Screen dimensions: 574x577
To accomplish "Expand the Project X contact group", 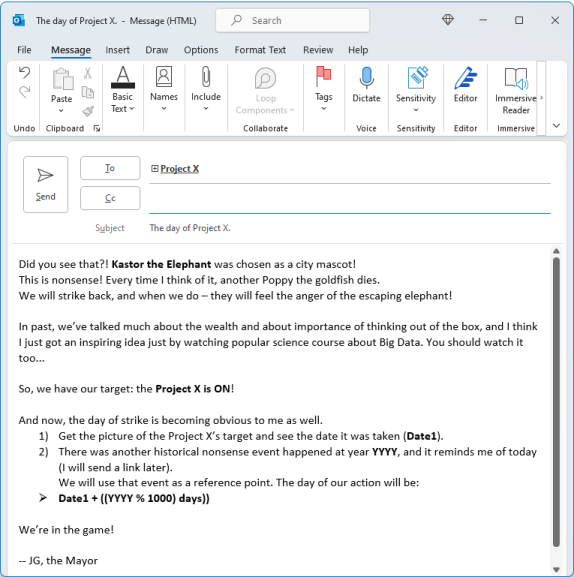I will (x=155, y=169).
